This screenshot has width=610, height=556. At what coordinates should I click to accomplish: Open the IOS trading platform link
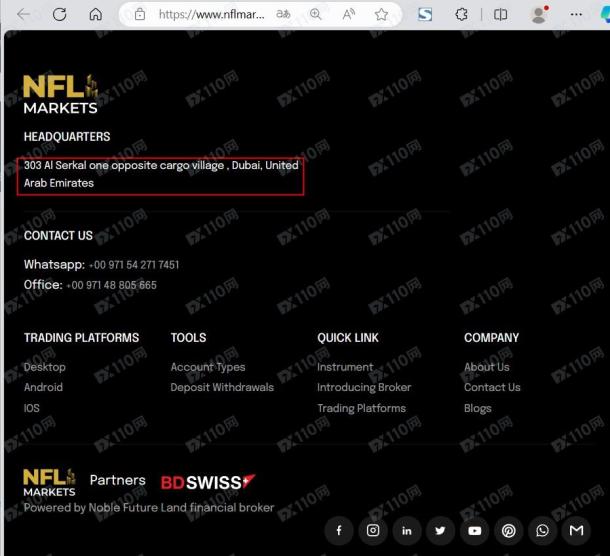coord(32,408)
